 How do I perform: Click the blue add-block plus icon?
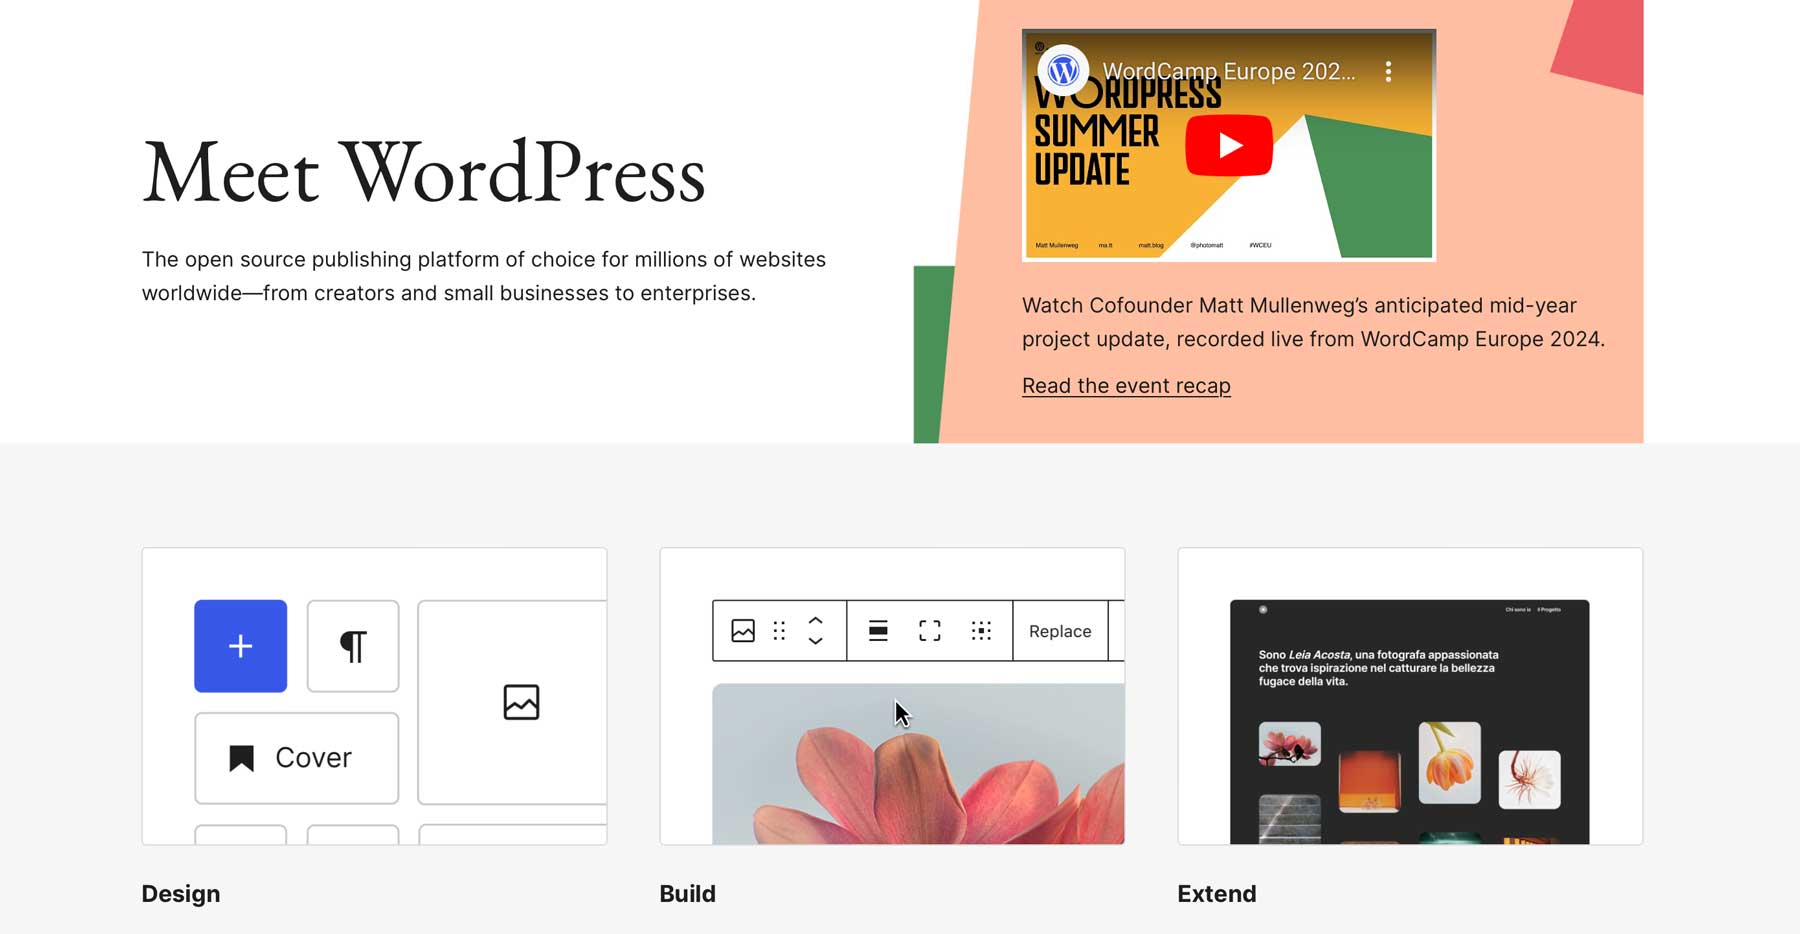pos(240,646)
